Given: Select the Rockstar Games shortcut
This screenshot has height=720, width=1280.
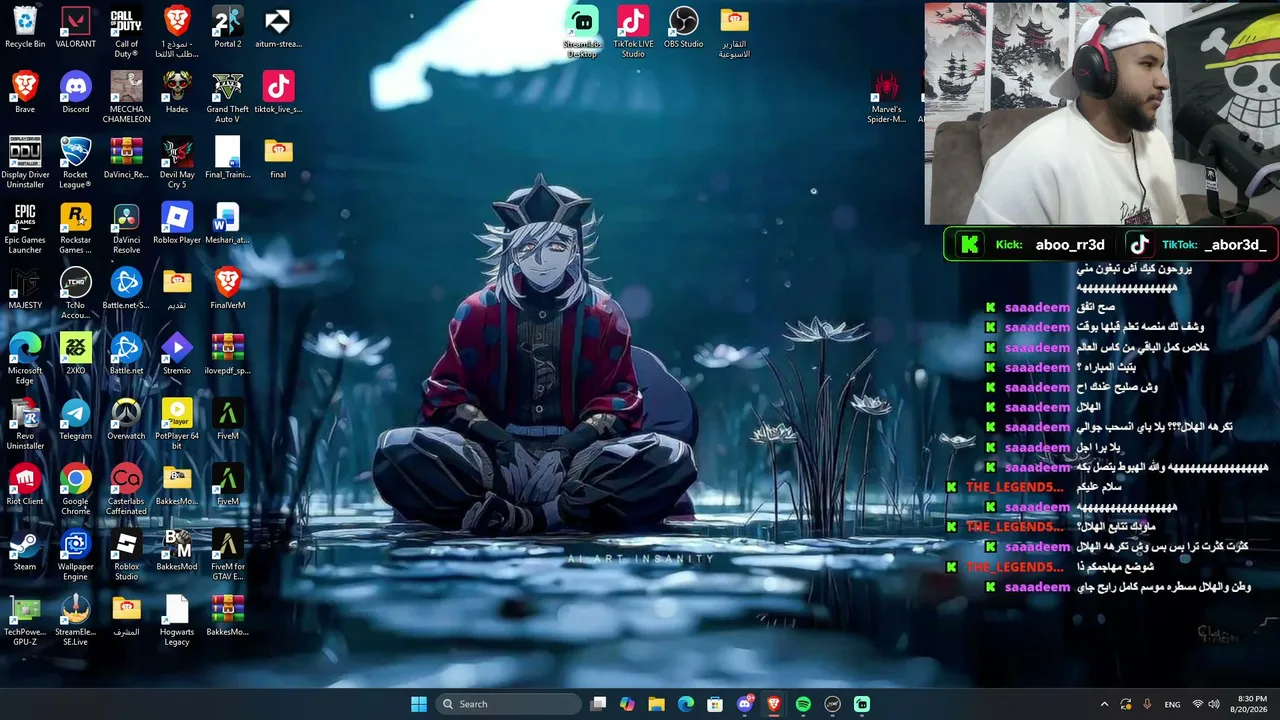Looking at the screenshot, I should click(x=76, y=228).
